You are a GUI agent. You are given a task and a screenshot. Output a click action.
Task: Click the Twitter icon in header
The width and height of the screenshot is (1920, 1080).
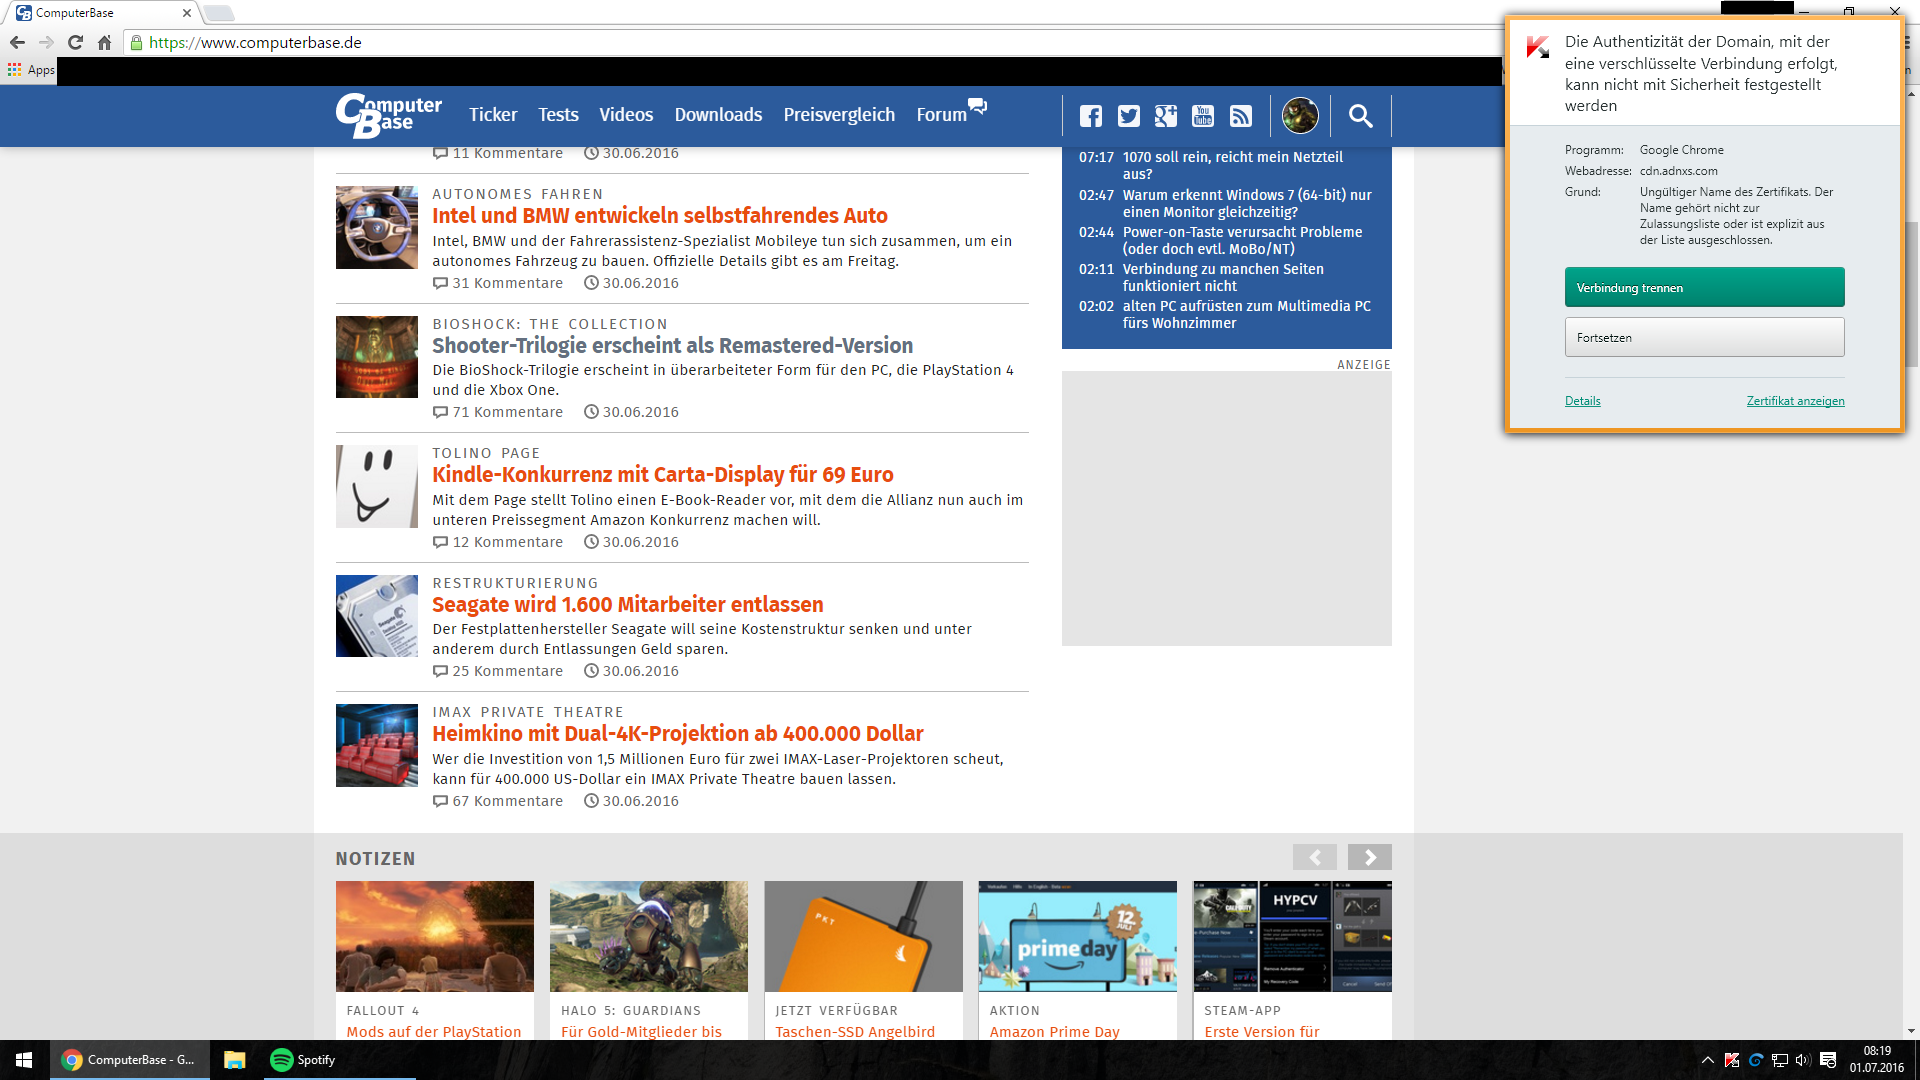click(1128, 116)
